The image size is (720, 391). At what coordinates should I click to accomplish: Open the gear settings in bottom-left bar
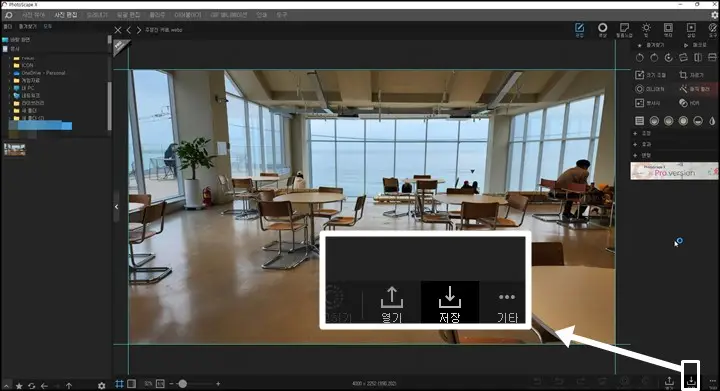(x=101, y=386)
